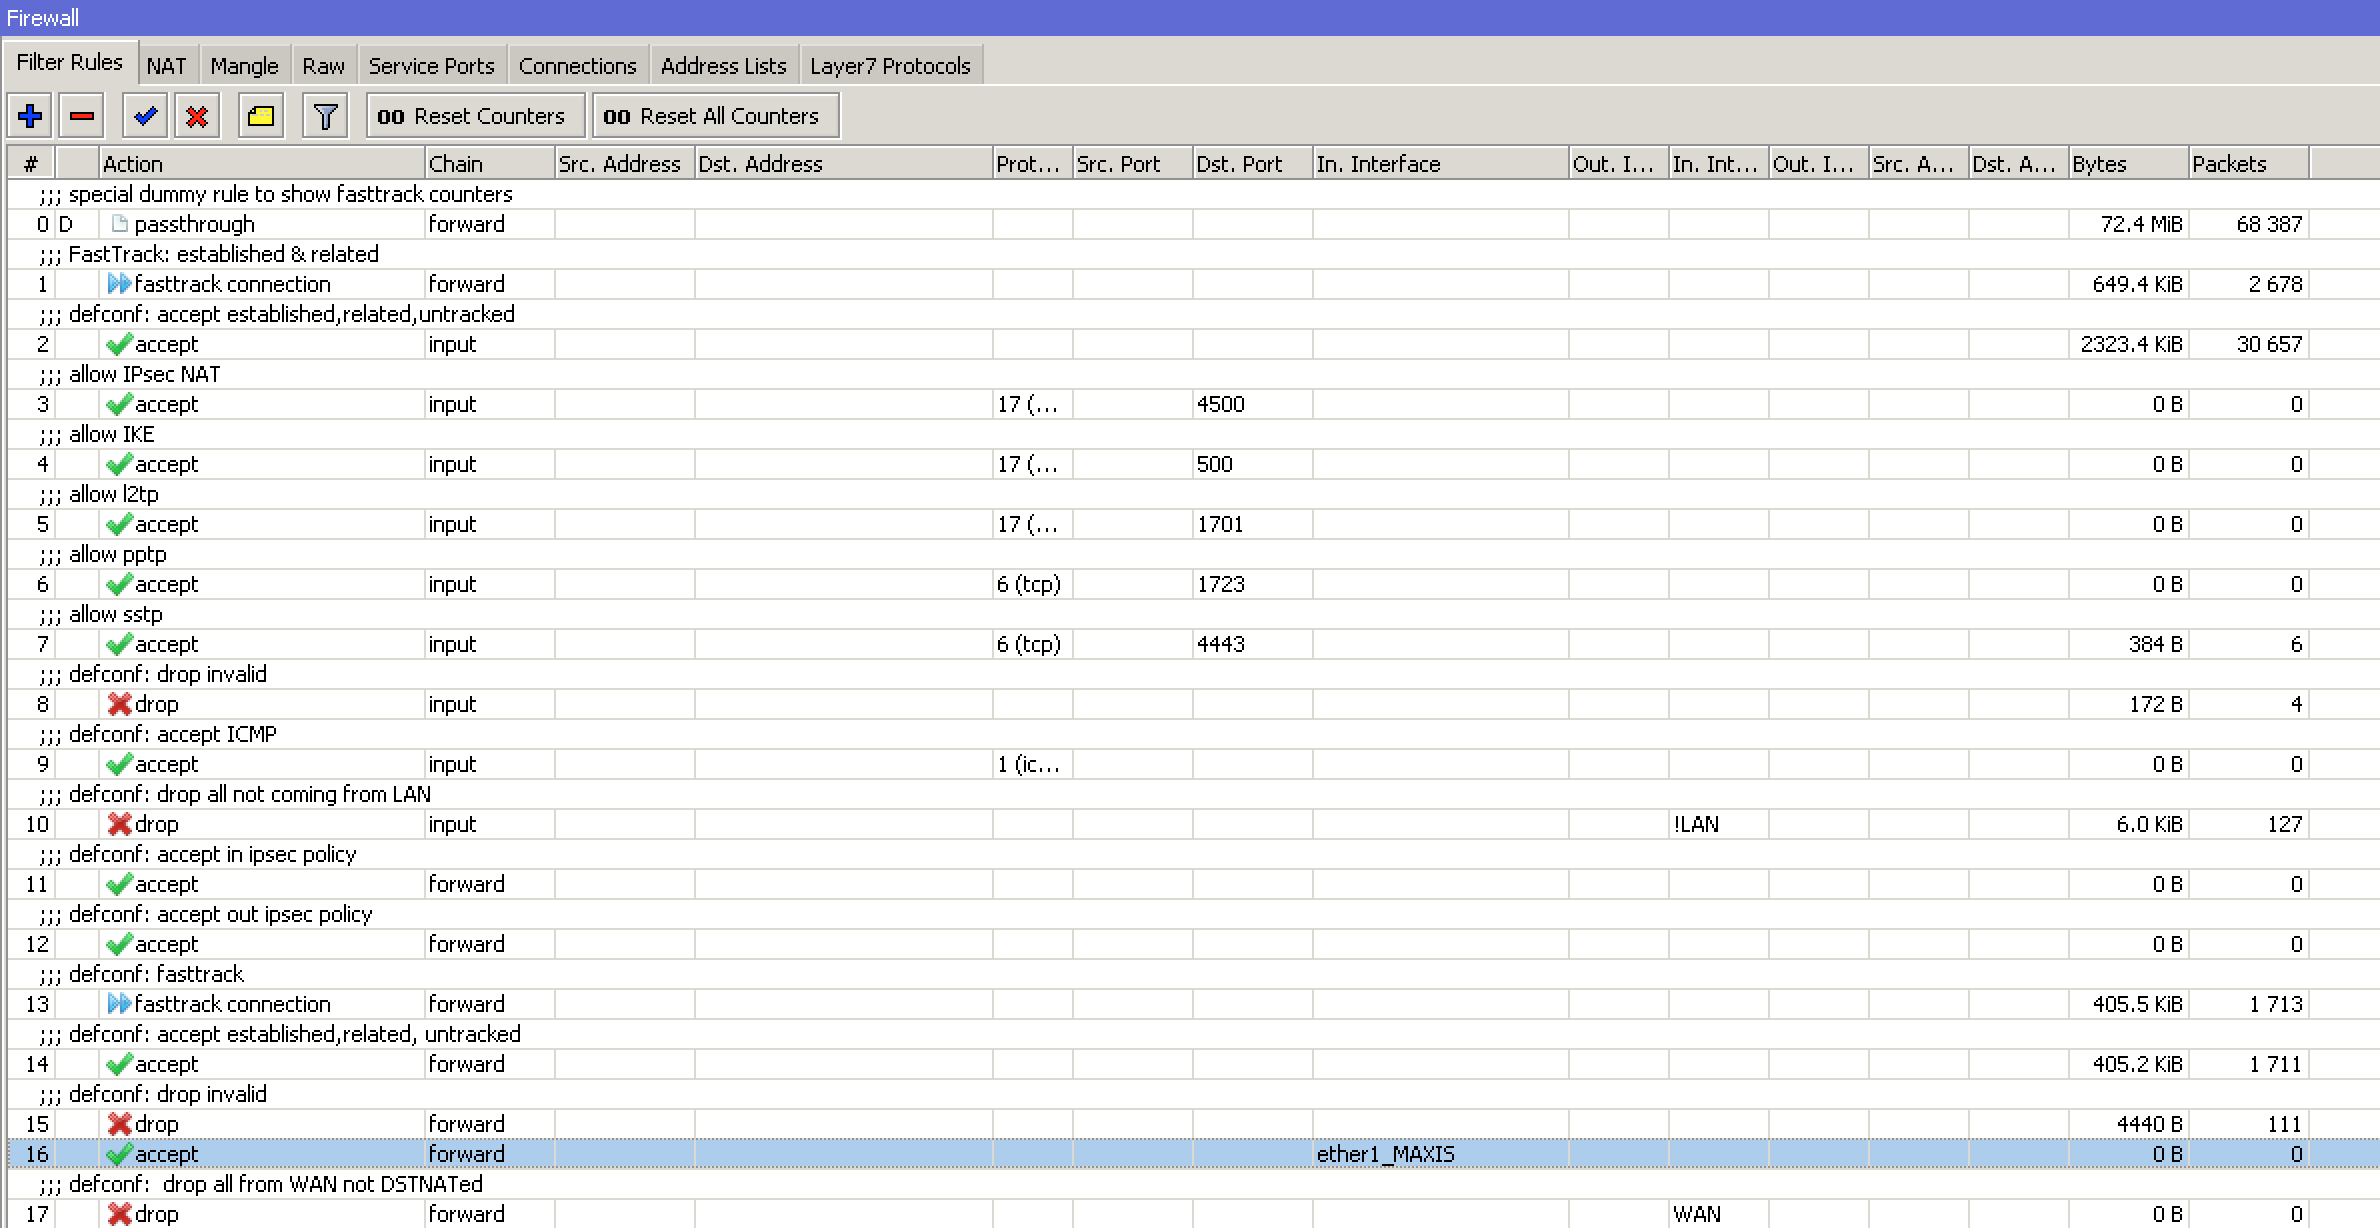Click the accept icon in rule 11
2380x1228 pixels.
coord(119,884)
